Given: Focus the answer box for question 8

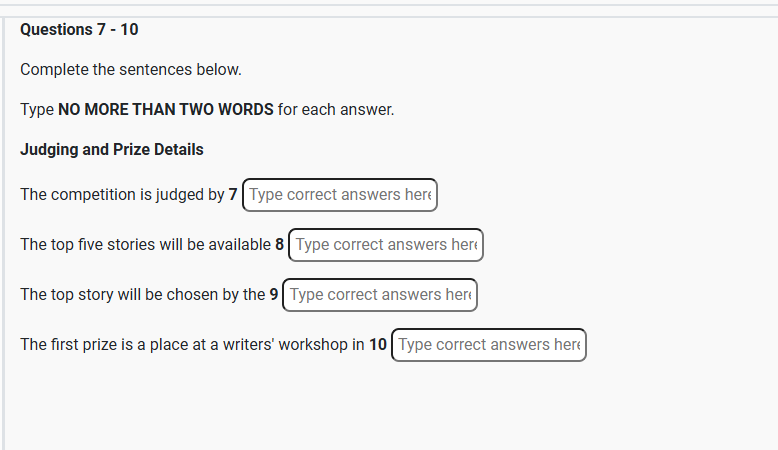Looking at the screenshot, I should coord(386,245).
